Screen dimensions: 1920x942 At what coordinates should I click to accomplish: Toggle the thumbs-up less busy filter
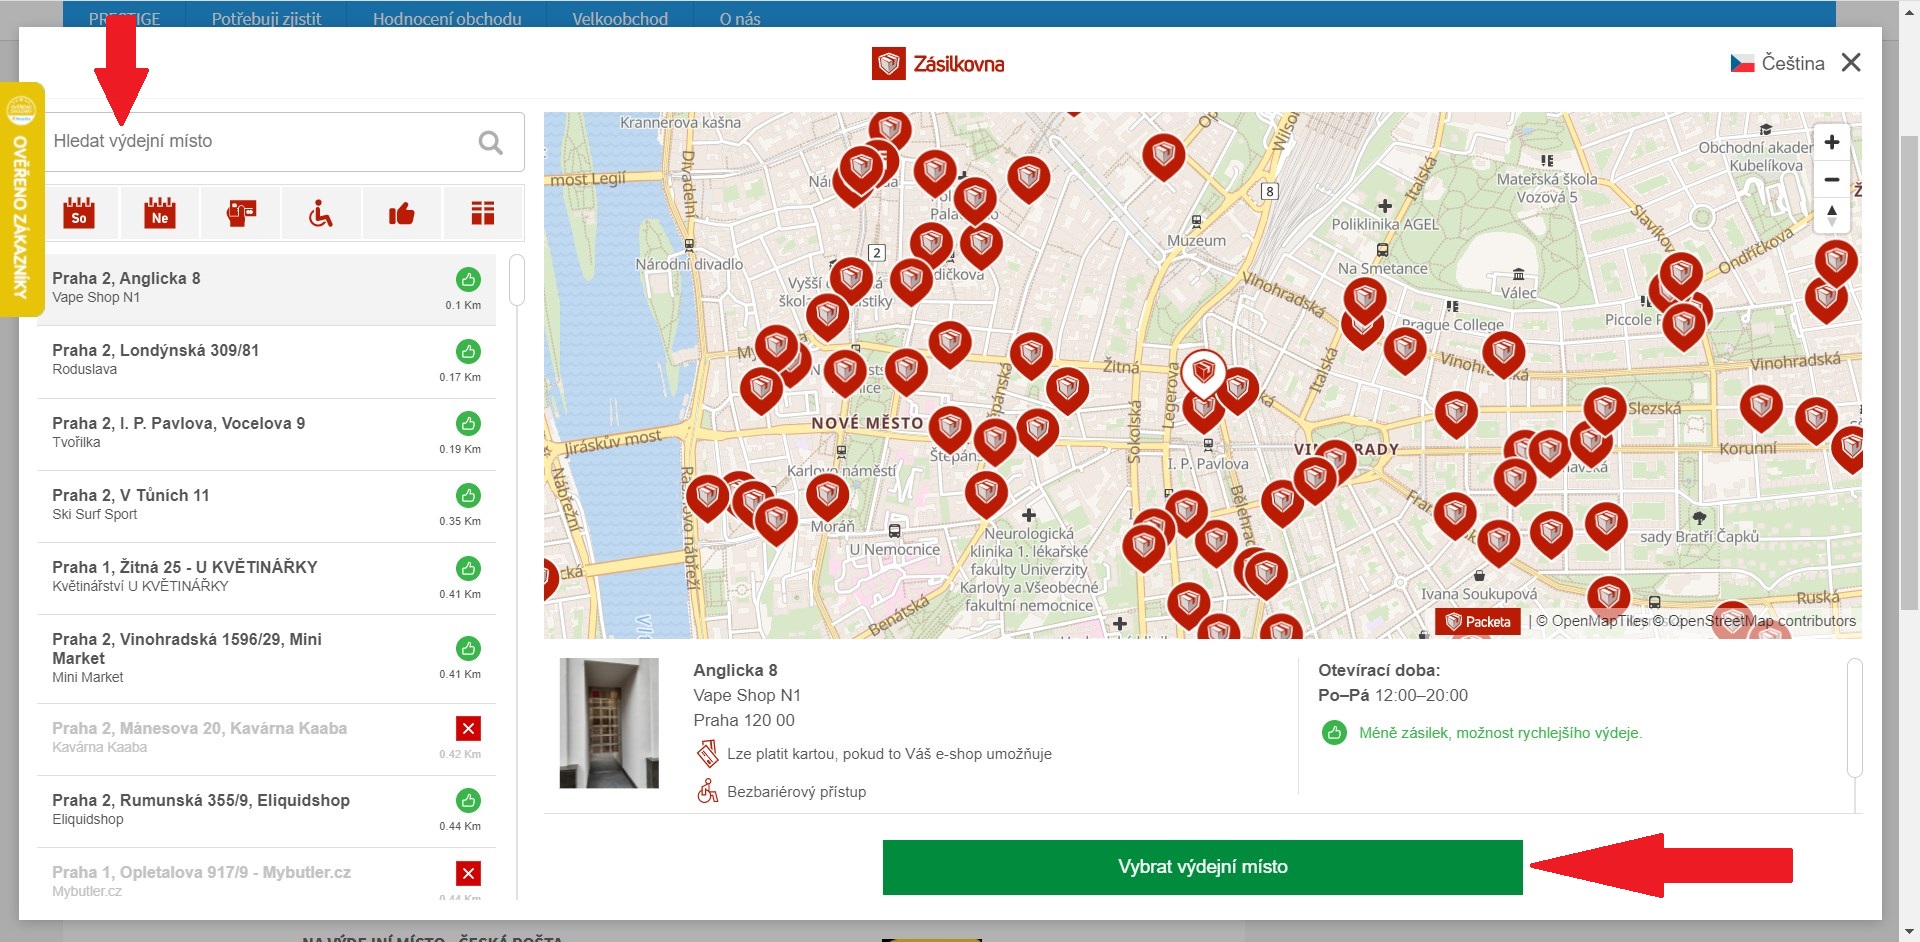pos(402,212)
